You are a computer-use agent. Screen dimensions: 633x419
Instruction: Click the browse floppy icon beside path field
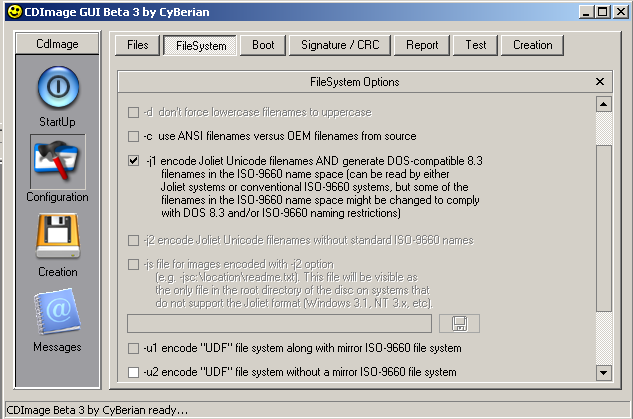pyautogui.click(x=459, y=323)
